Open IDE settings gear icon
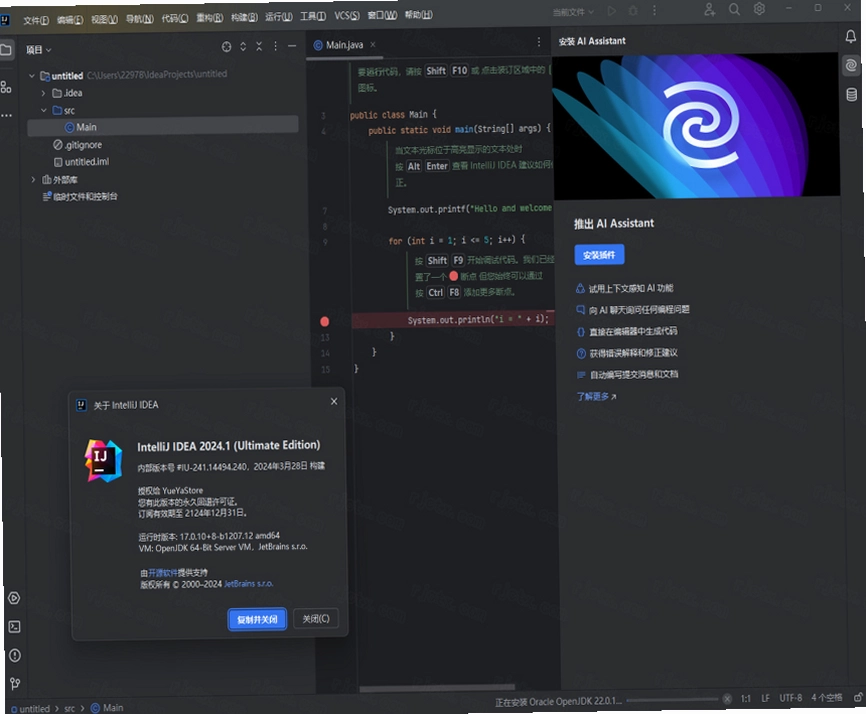The image size is (866, 714). coord(759,9)
